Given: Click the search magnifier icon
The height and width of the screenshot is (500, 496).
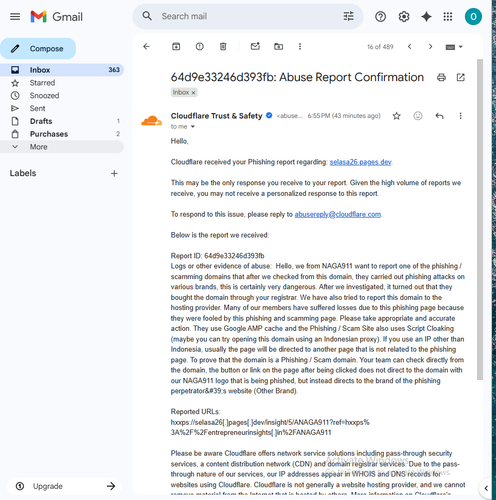Looking at the screenshot, I should point(147,16).
